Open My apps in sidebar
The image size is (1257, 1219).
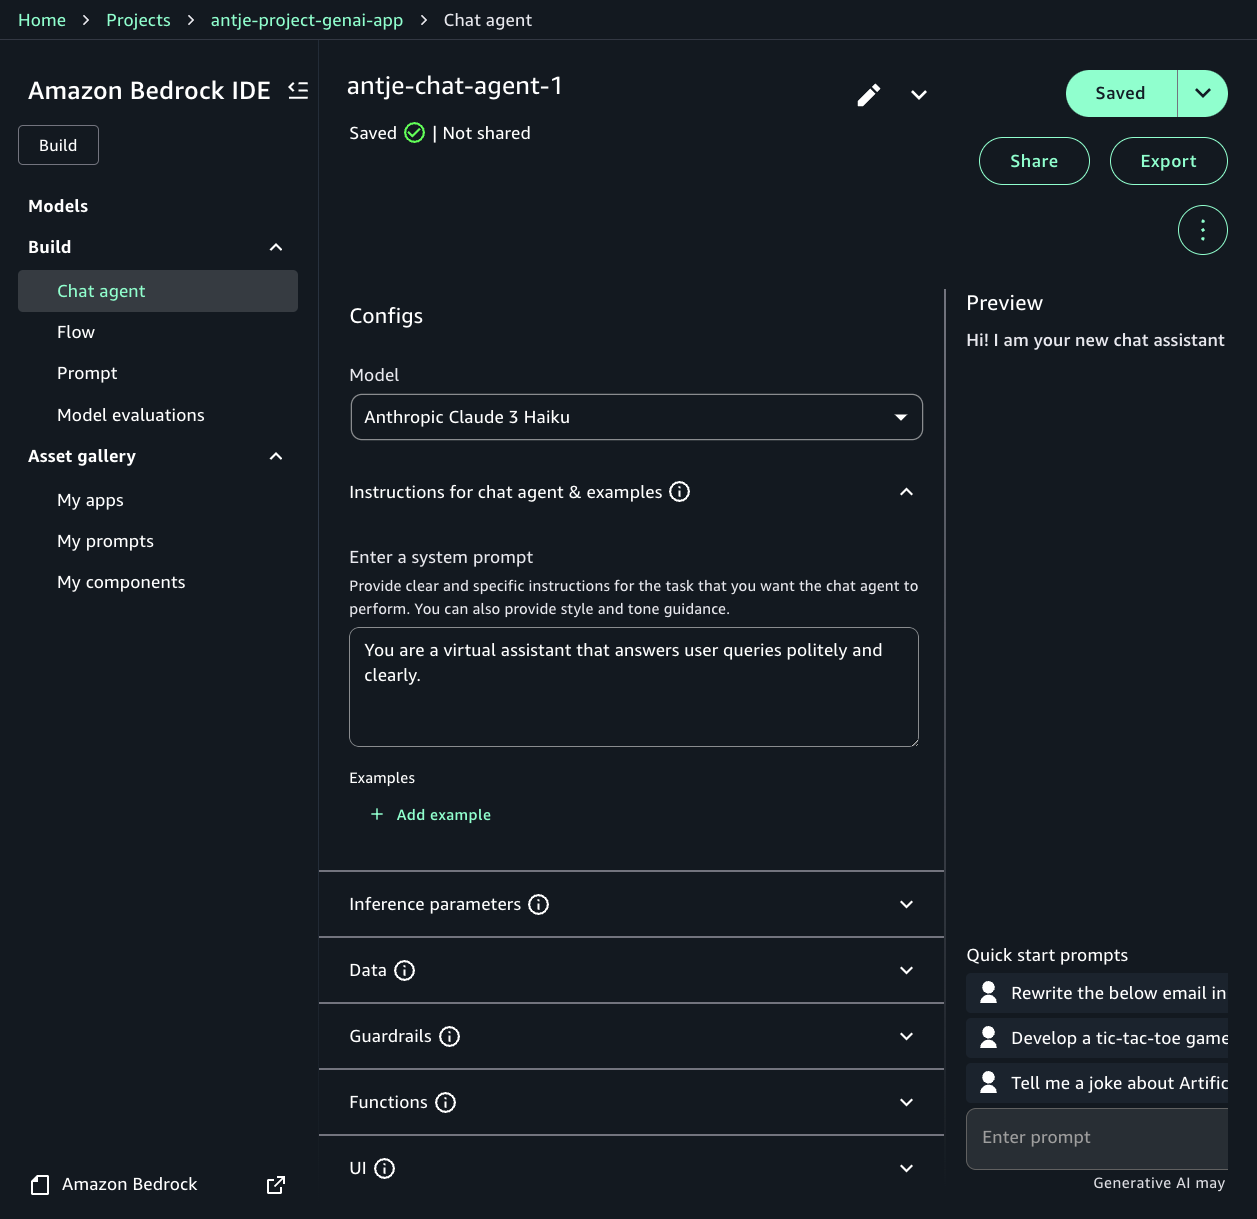click(90, 500)
